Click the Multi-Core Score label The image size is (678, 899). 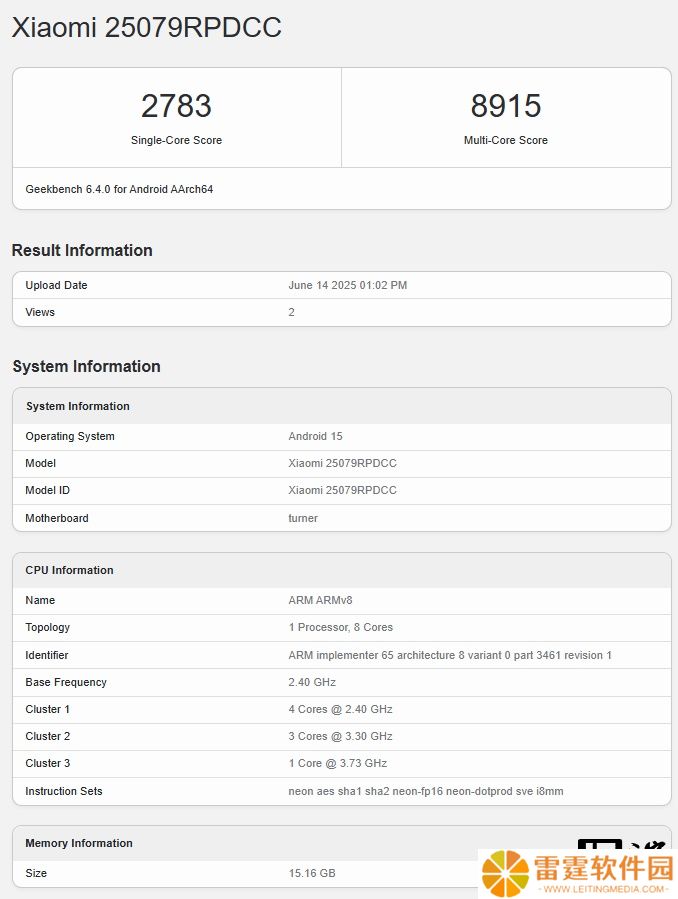click(506, 140)
